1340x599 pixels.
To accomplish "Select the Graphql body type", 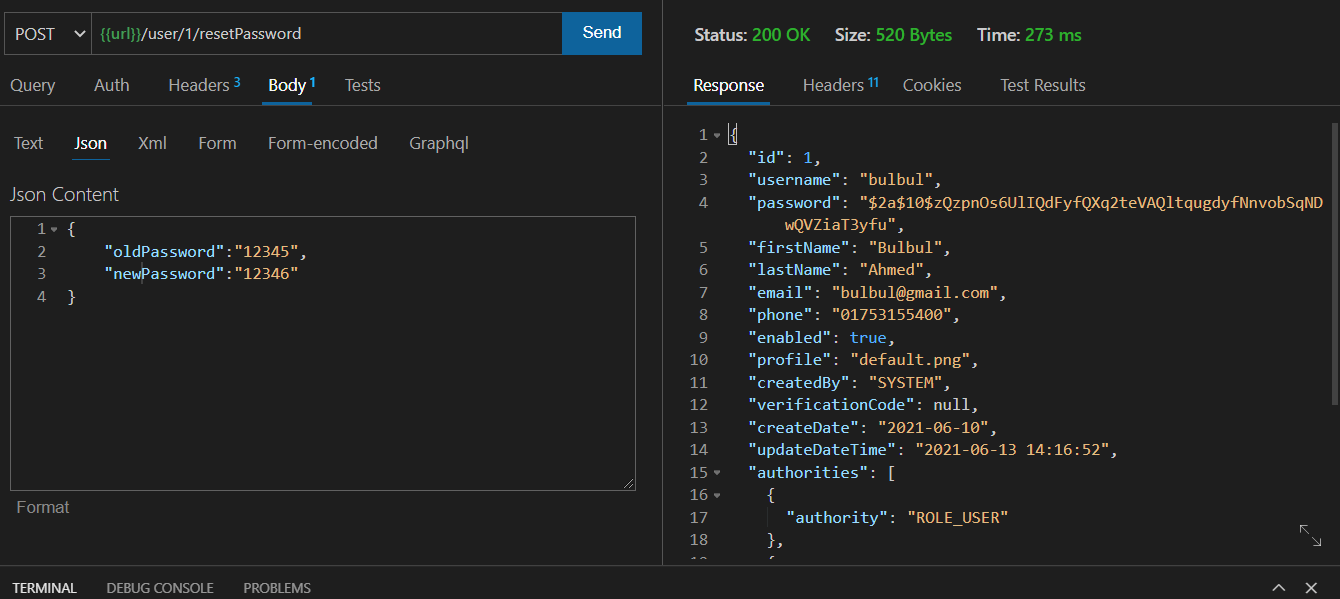I will [439, 143].
